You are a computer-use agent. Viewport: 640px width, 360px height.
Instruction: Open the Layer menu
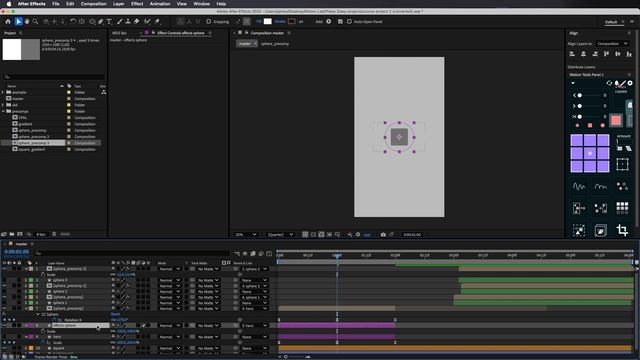click(x=118, y=4)
